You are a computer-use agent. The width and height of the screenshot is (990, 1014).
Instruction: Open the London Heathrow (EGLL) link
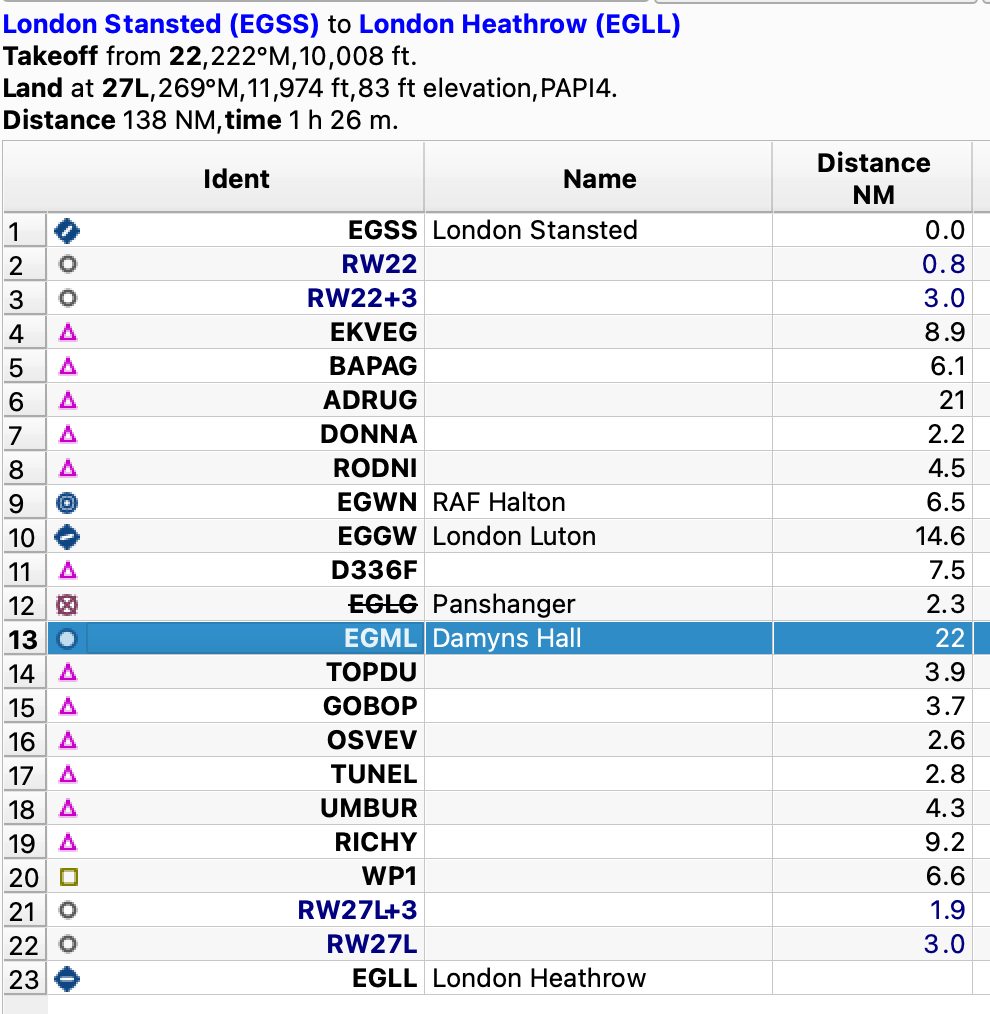click(x=520, y=24)
